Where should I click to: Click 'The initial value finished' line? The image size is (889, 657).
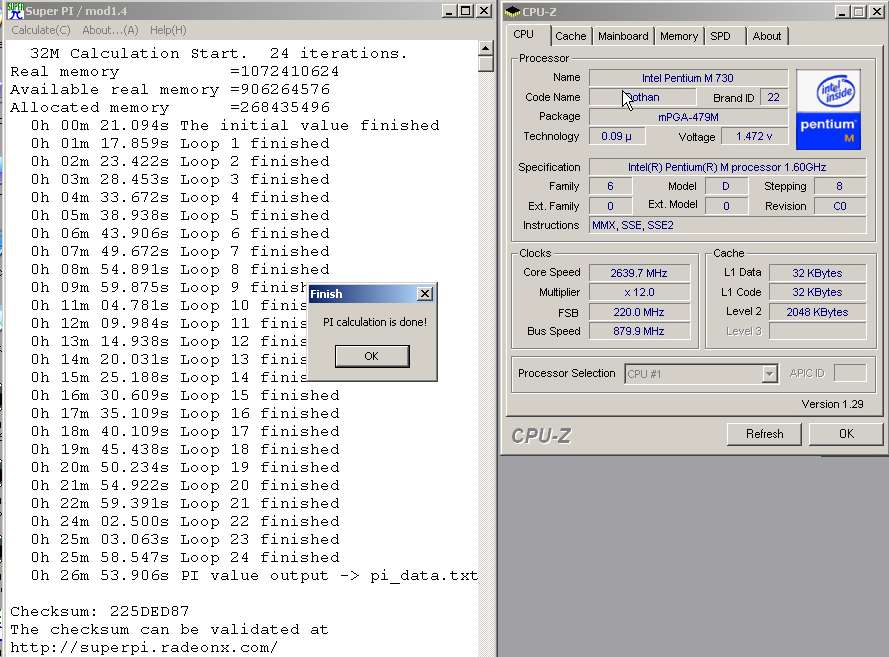(x=235, y=125)
